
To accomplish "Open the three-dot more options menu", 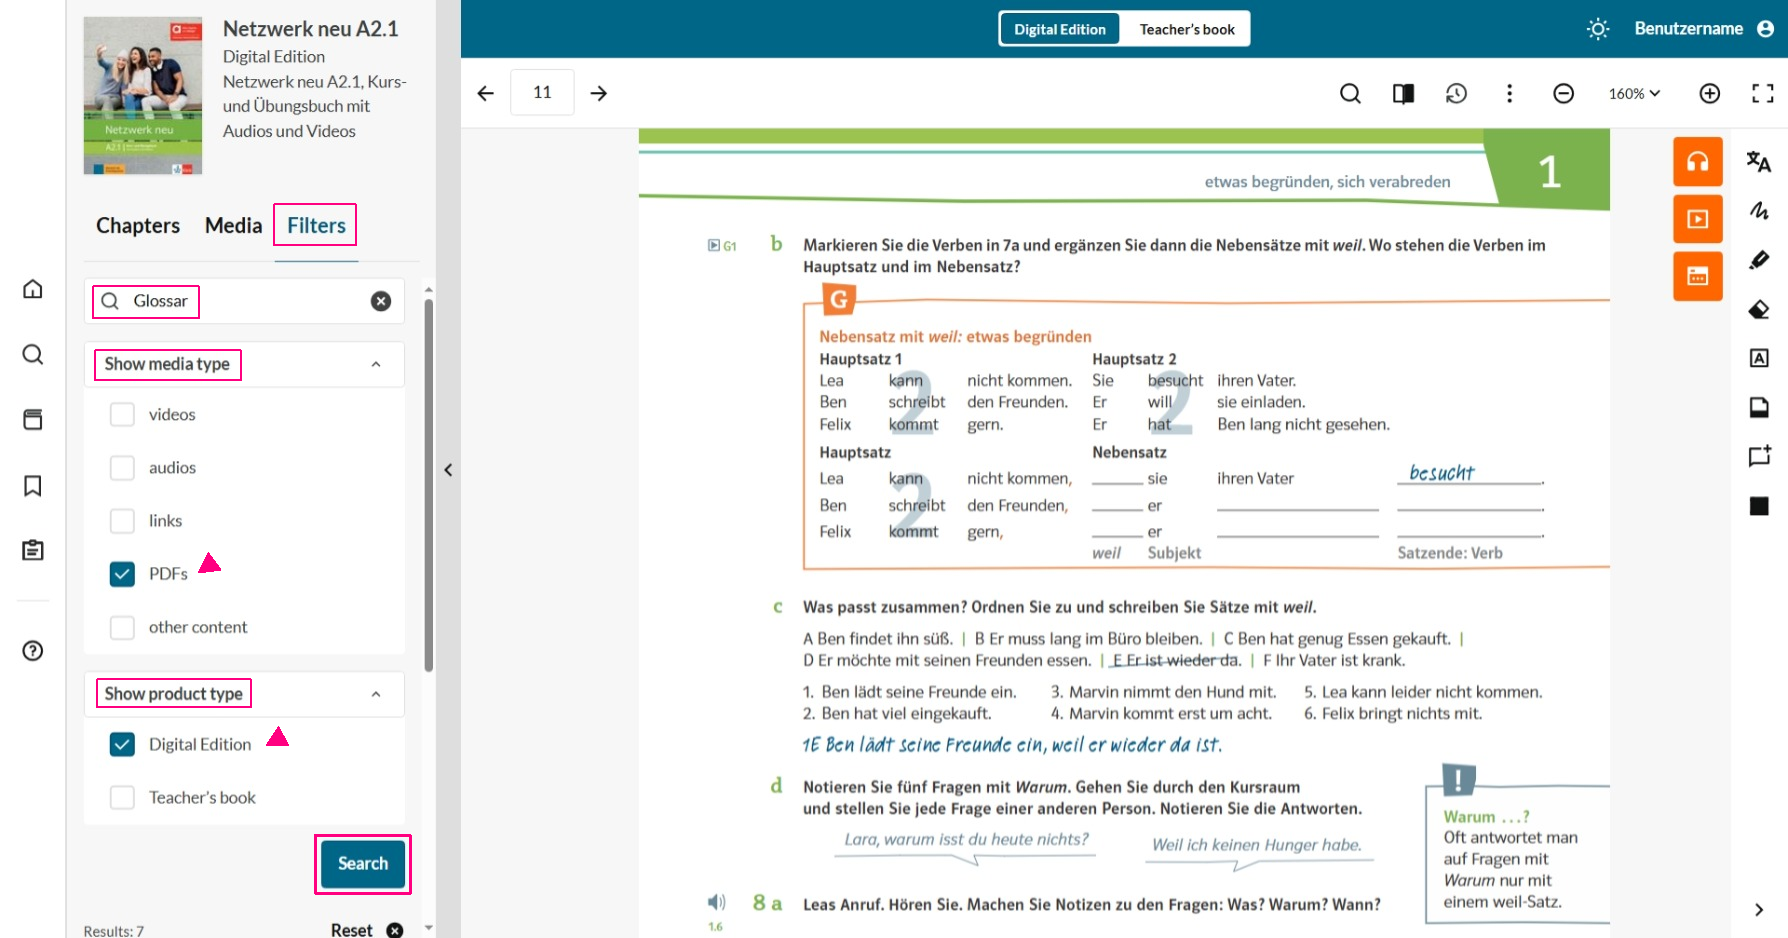I will pyautogui.click(x=1509, y=93).
